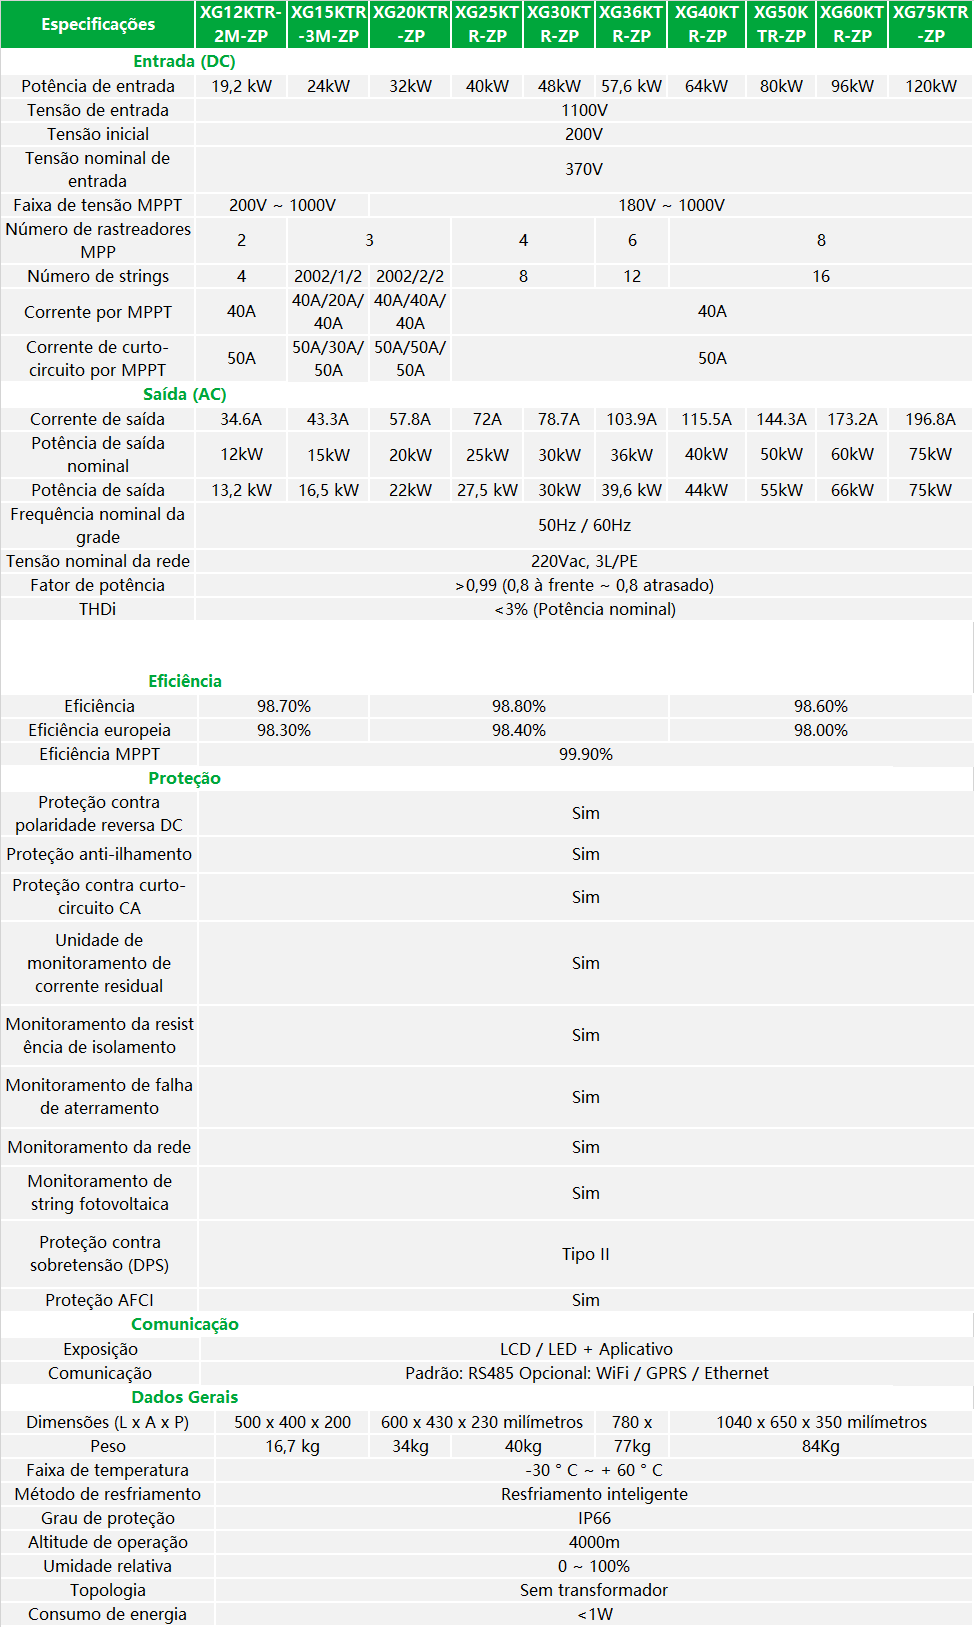The width and height of the screenshot is (974, 1627).
Task: Click the 40A/20A/40A current cell
Action: click(328, 311)
